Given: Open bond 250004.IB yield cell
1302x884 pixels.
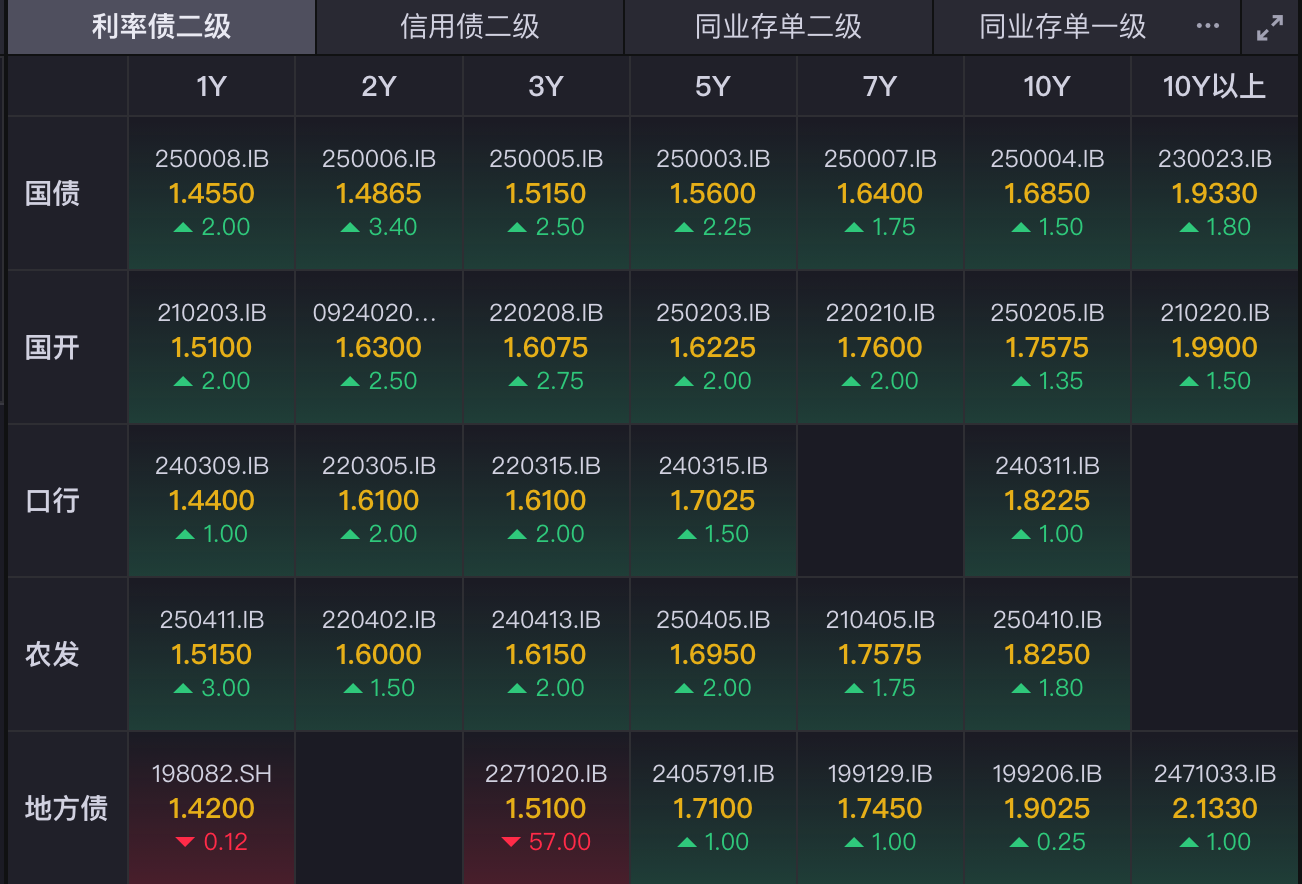Looking at the screenshot, I should click(1047, 193).
